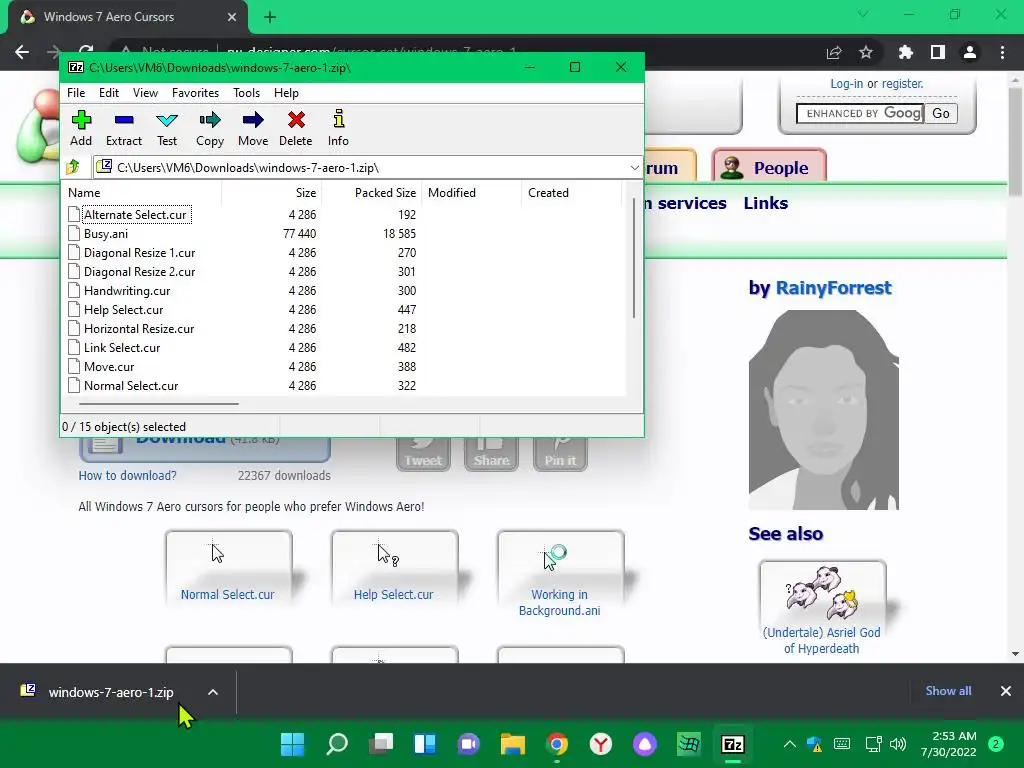The image size is (1024, 768).
Task: Open Chrome side panel icon
Action: point(938,52)
